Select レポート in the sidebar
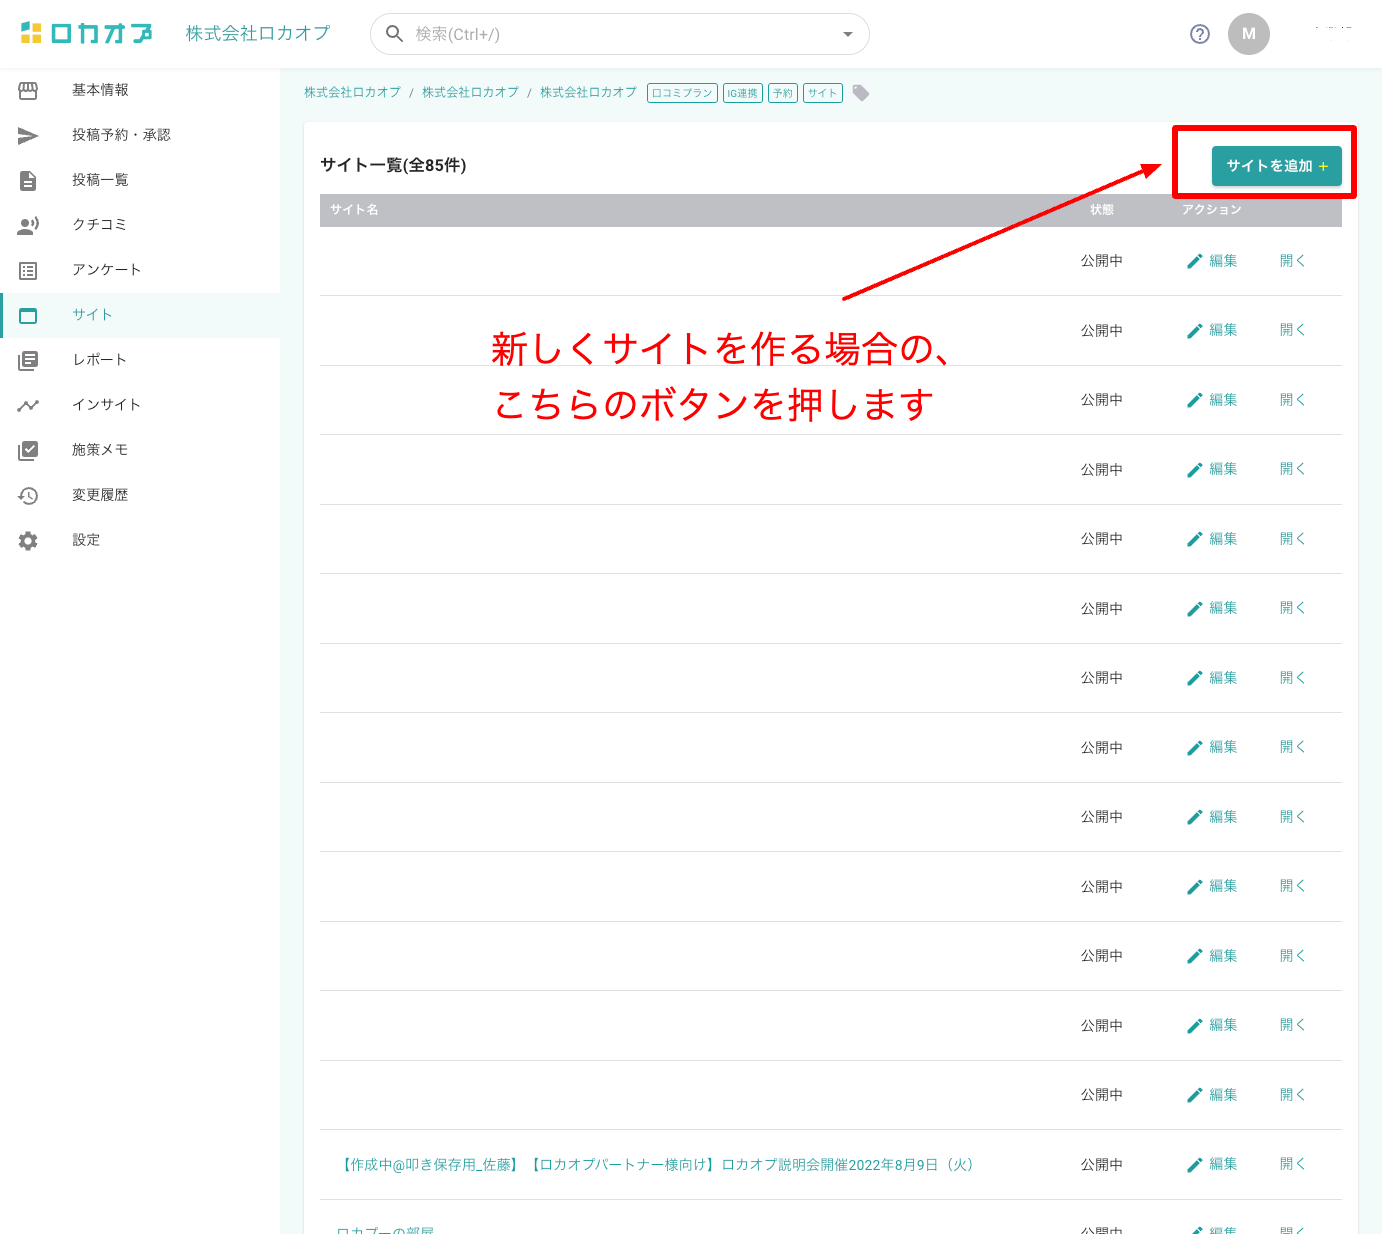1382x1234 pixels. click(99, 360)
